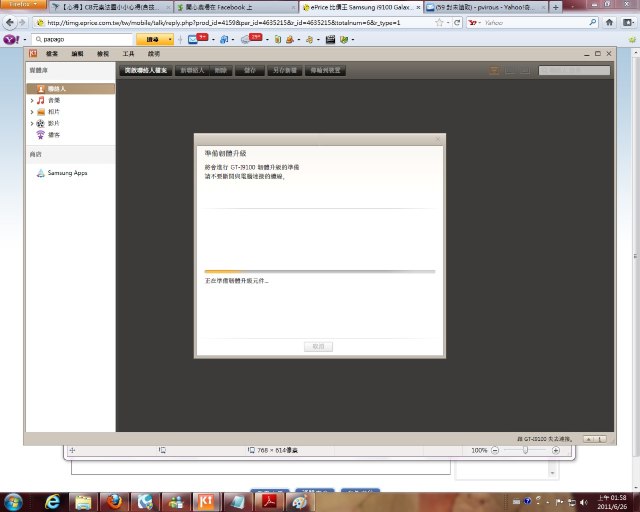The width and height of the screenshot is (640, 512).
Task: Click the orange Yahoo toolbar search button
Action: 155,39
